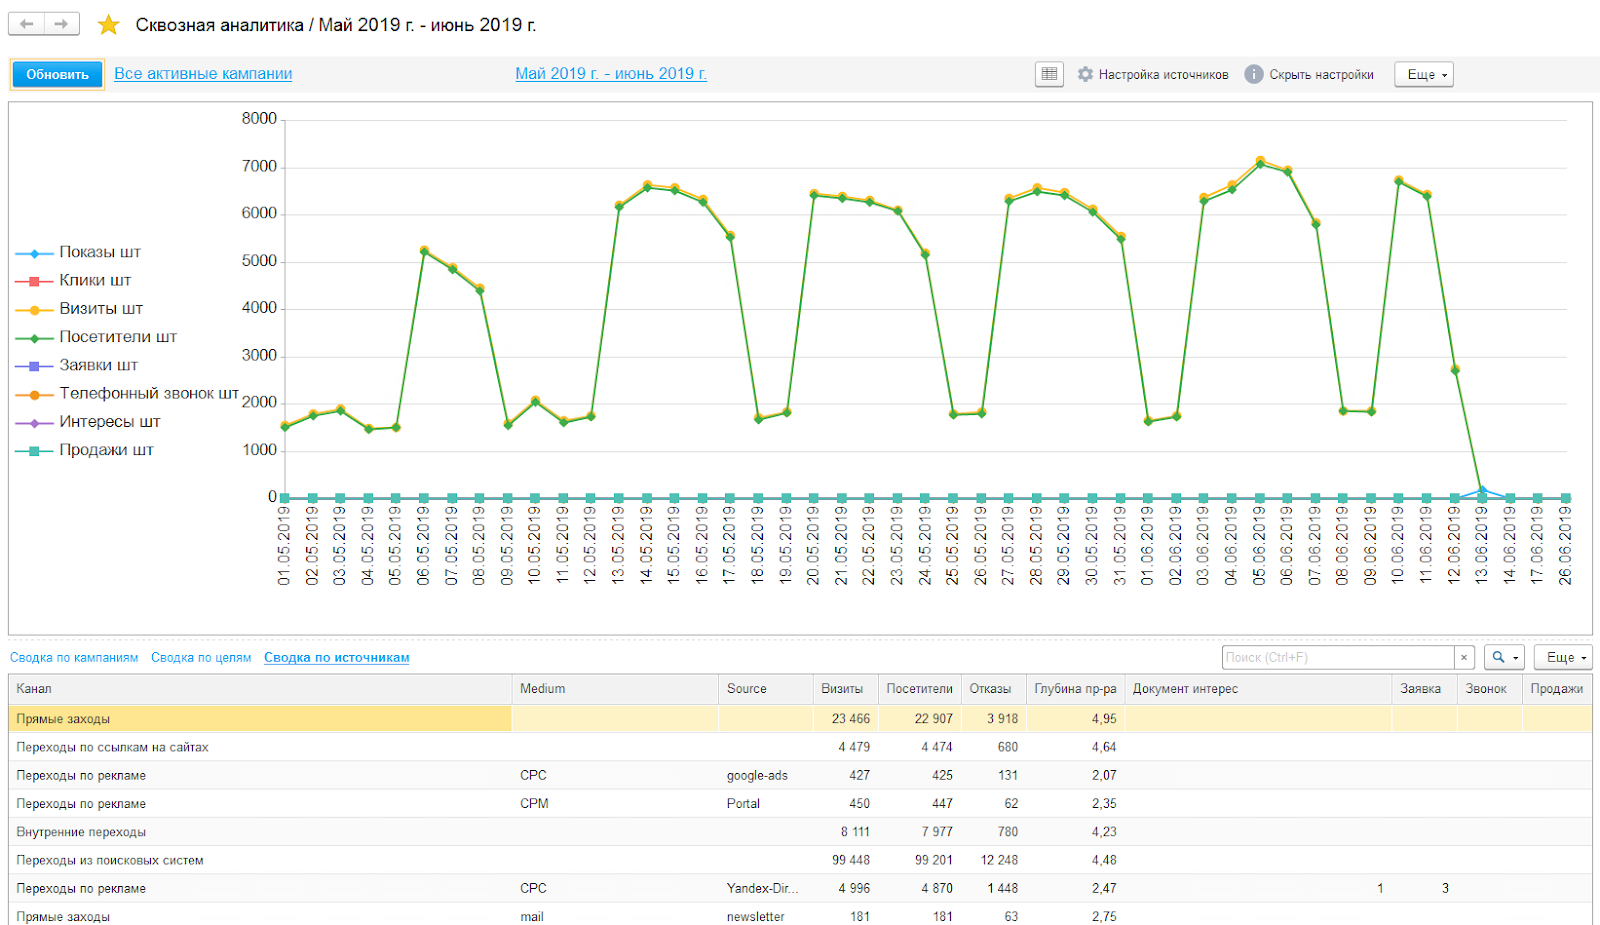Viewport: 1600px width, 925px height.
Task: Open the top Еще dropdown menu
Action: pos(1424,74)
